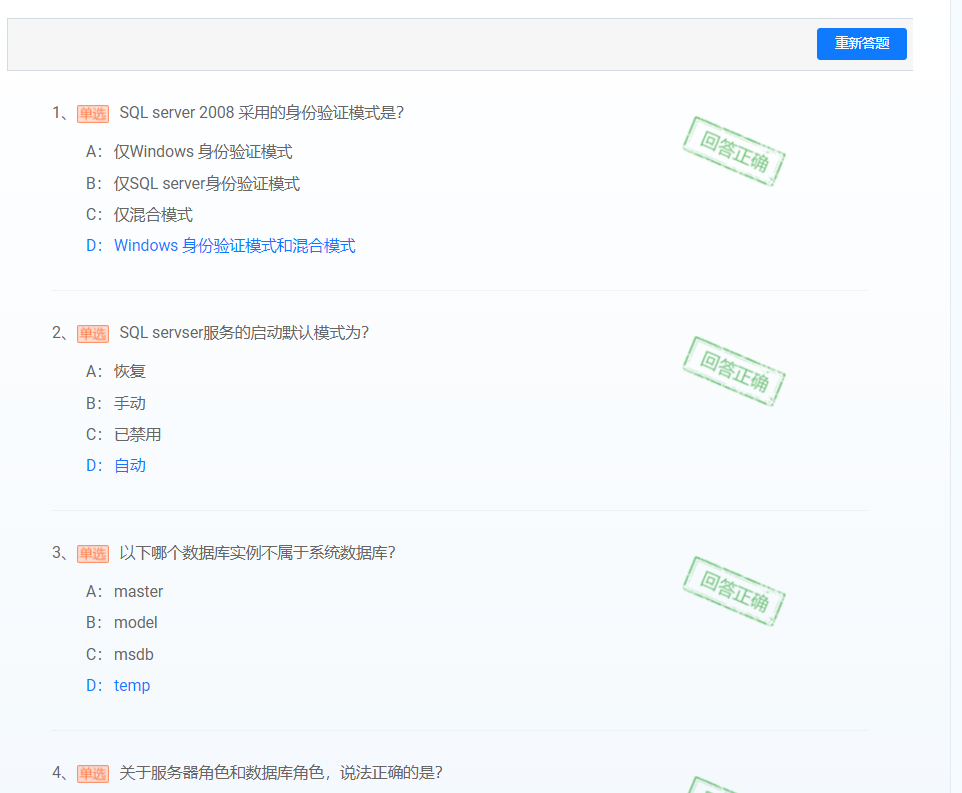Choose answer D temp
The width and height of the screenshot is (962, 793).
pos(118,685)
